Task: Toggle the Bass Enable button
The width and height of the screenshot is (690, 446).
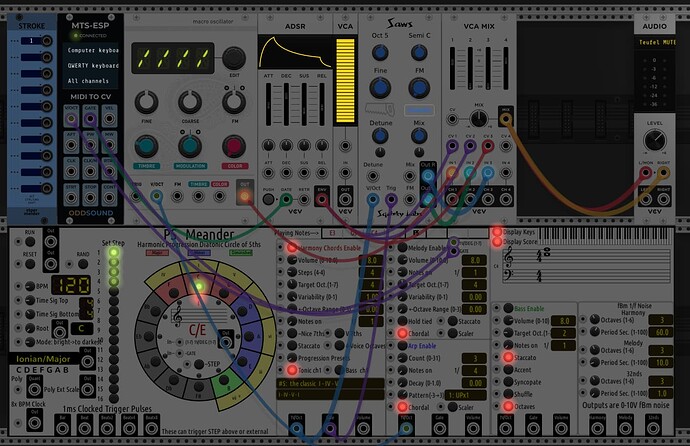Action: [508, 308]
